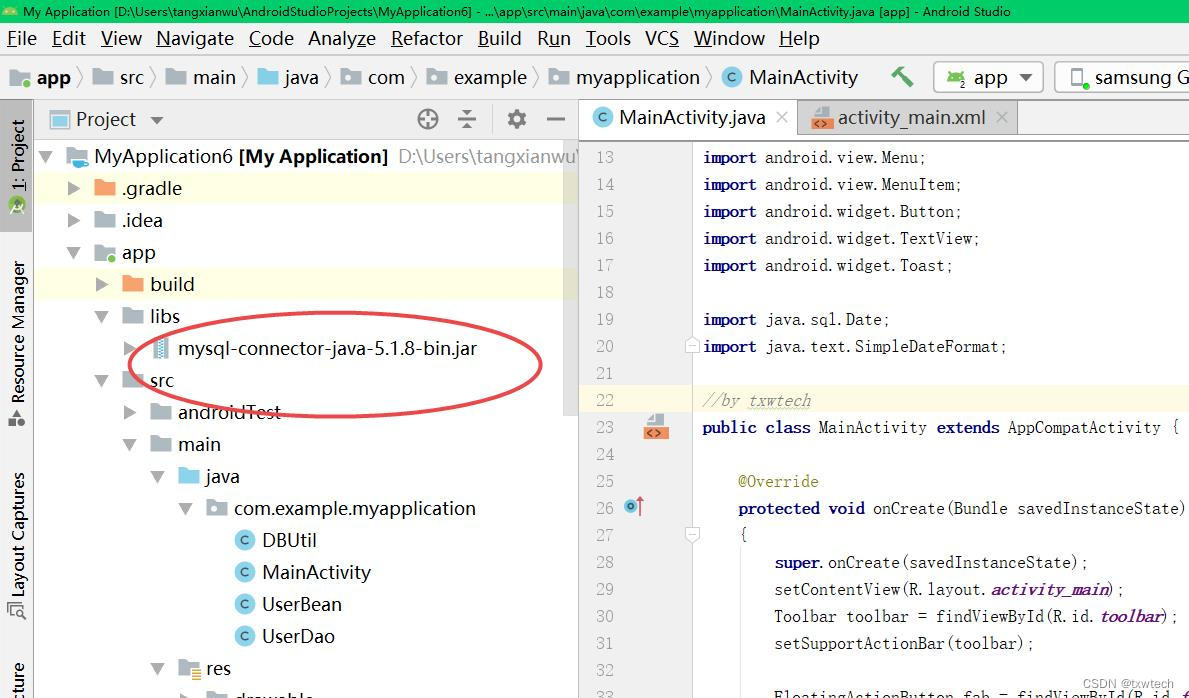This screenshot has height=698, width=1189.
Task: Open the File menu
Action: pyautogui.click(x=21, y=39)
